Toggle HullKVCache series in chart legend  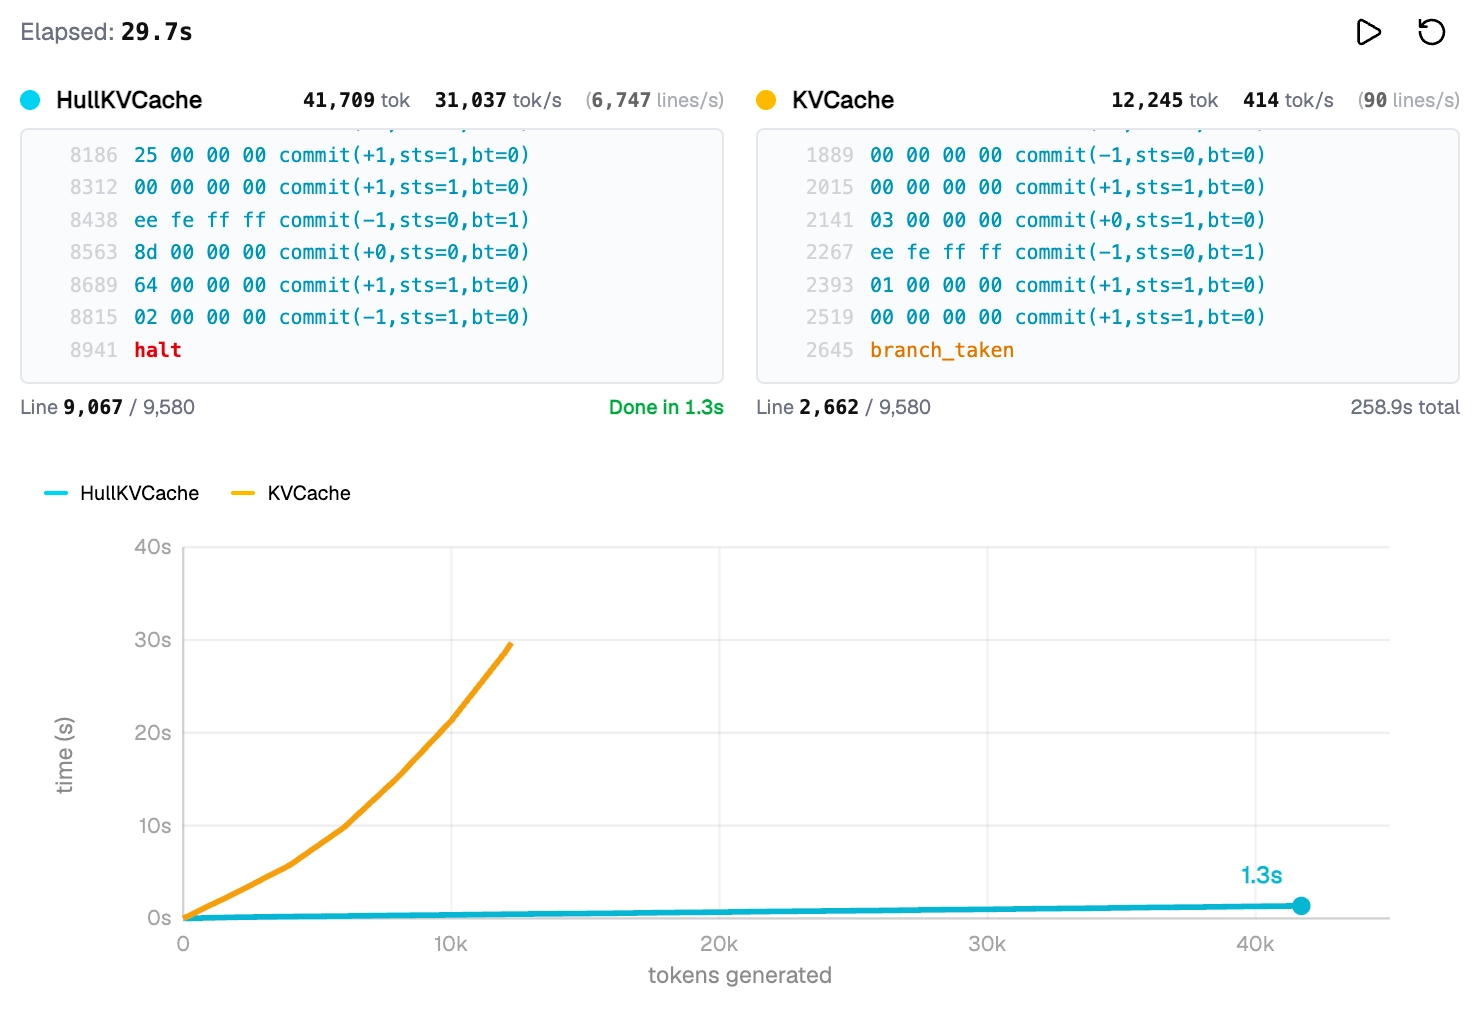pos(122,493)
